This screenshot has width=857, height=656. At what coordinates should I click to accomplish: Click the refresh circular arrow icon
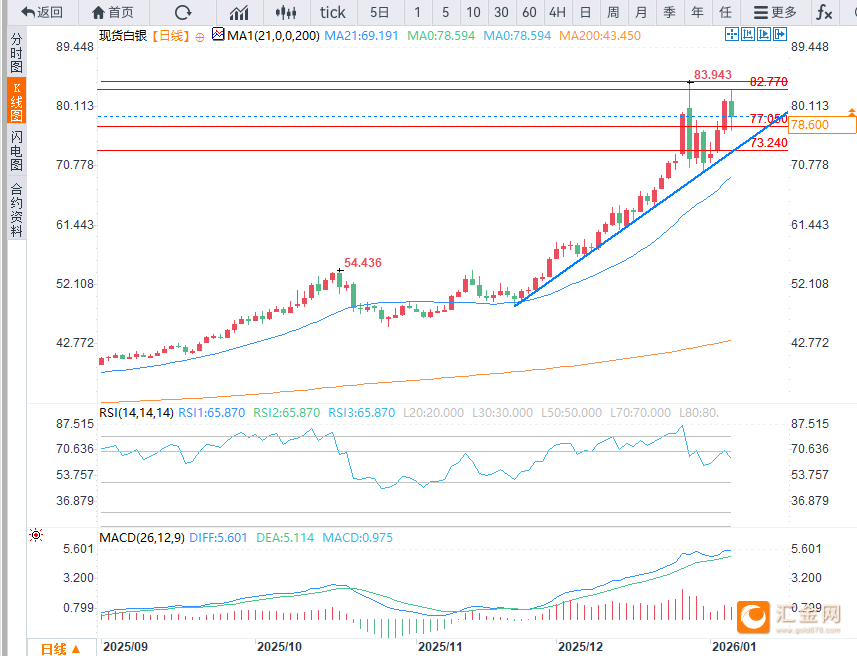pos(182,12)
